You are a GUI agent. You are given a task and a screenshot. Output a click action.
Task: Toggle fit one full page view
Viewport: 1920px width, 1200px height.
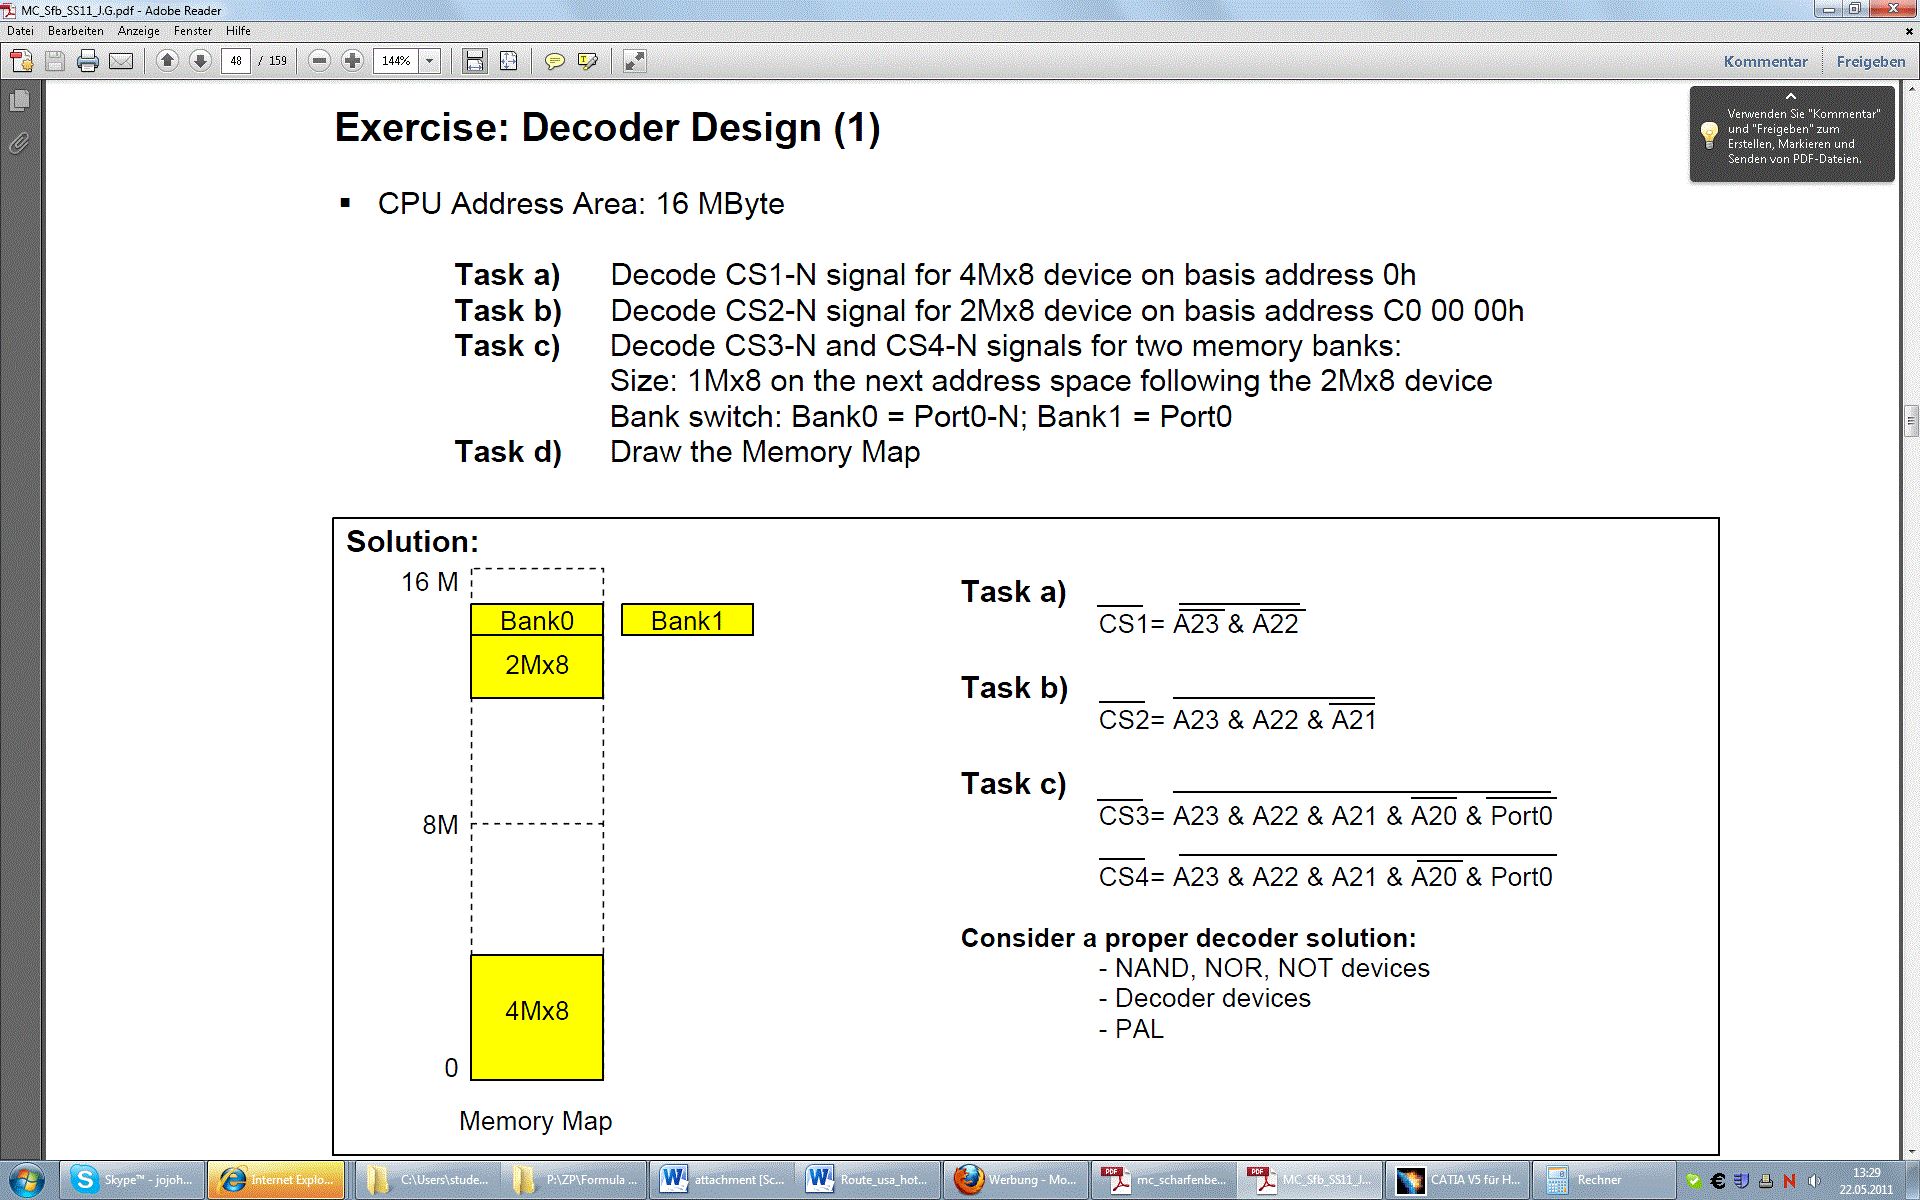[x=509, y=61]
